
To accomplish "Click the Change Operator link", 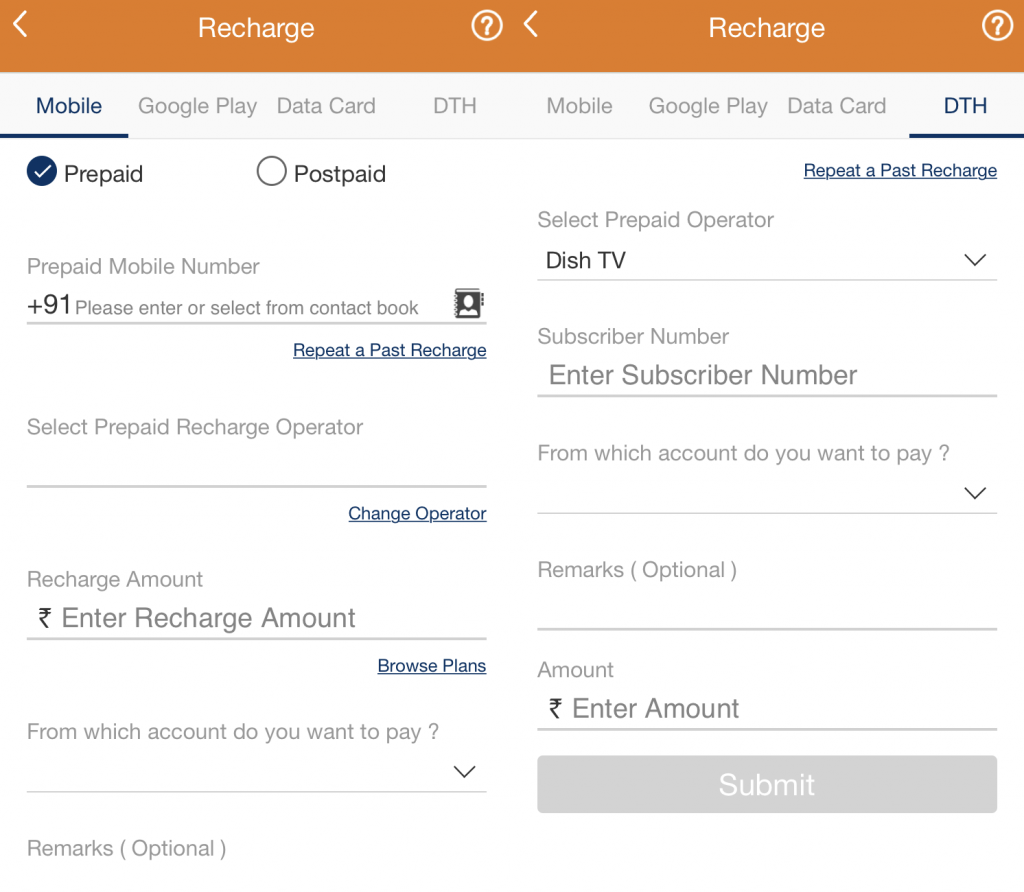I will point(417,513).
